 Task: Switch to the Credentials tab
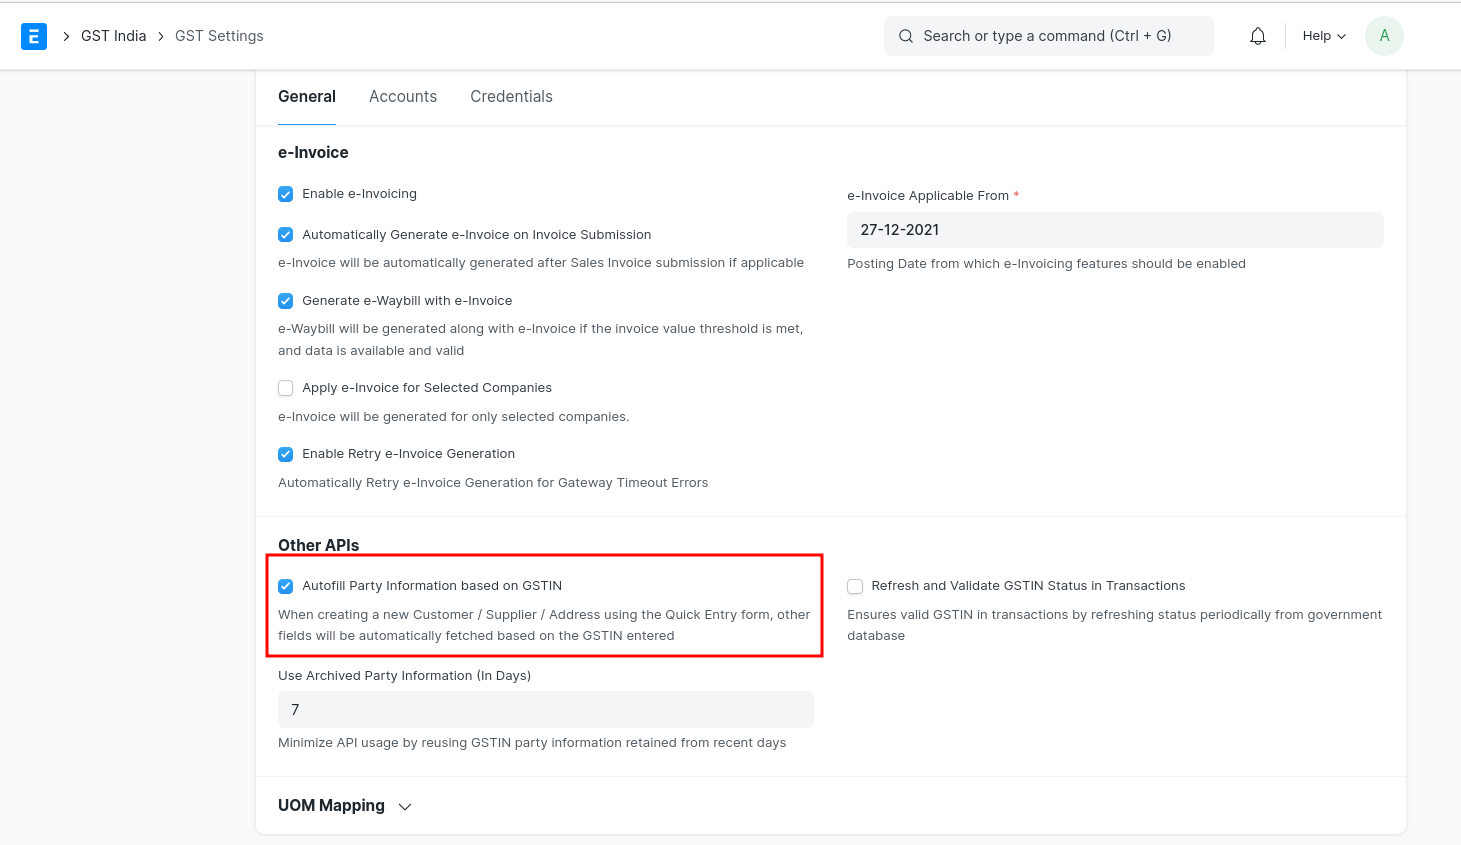coord(511,97)
